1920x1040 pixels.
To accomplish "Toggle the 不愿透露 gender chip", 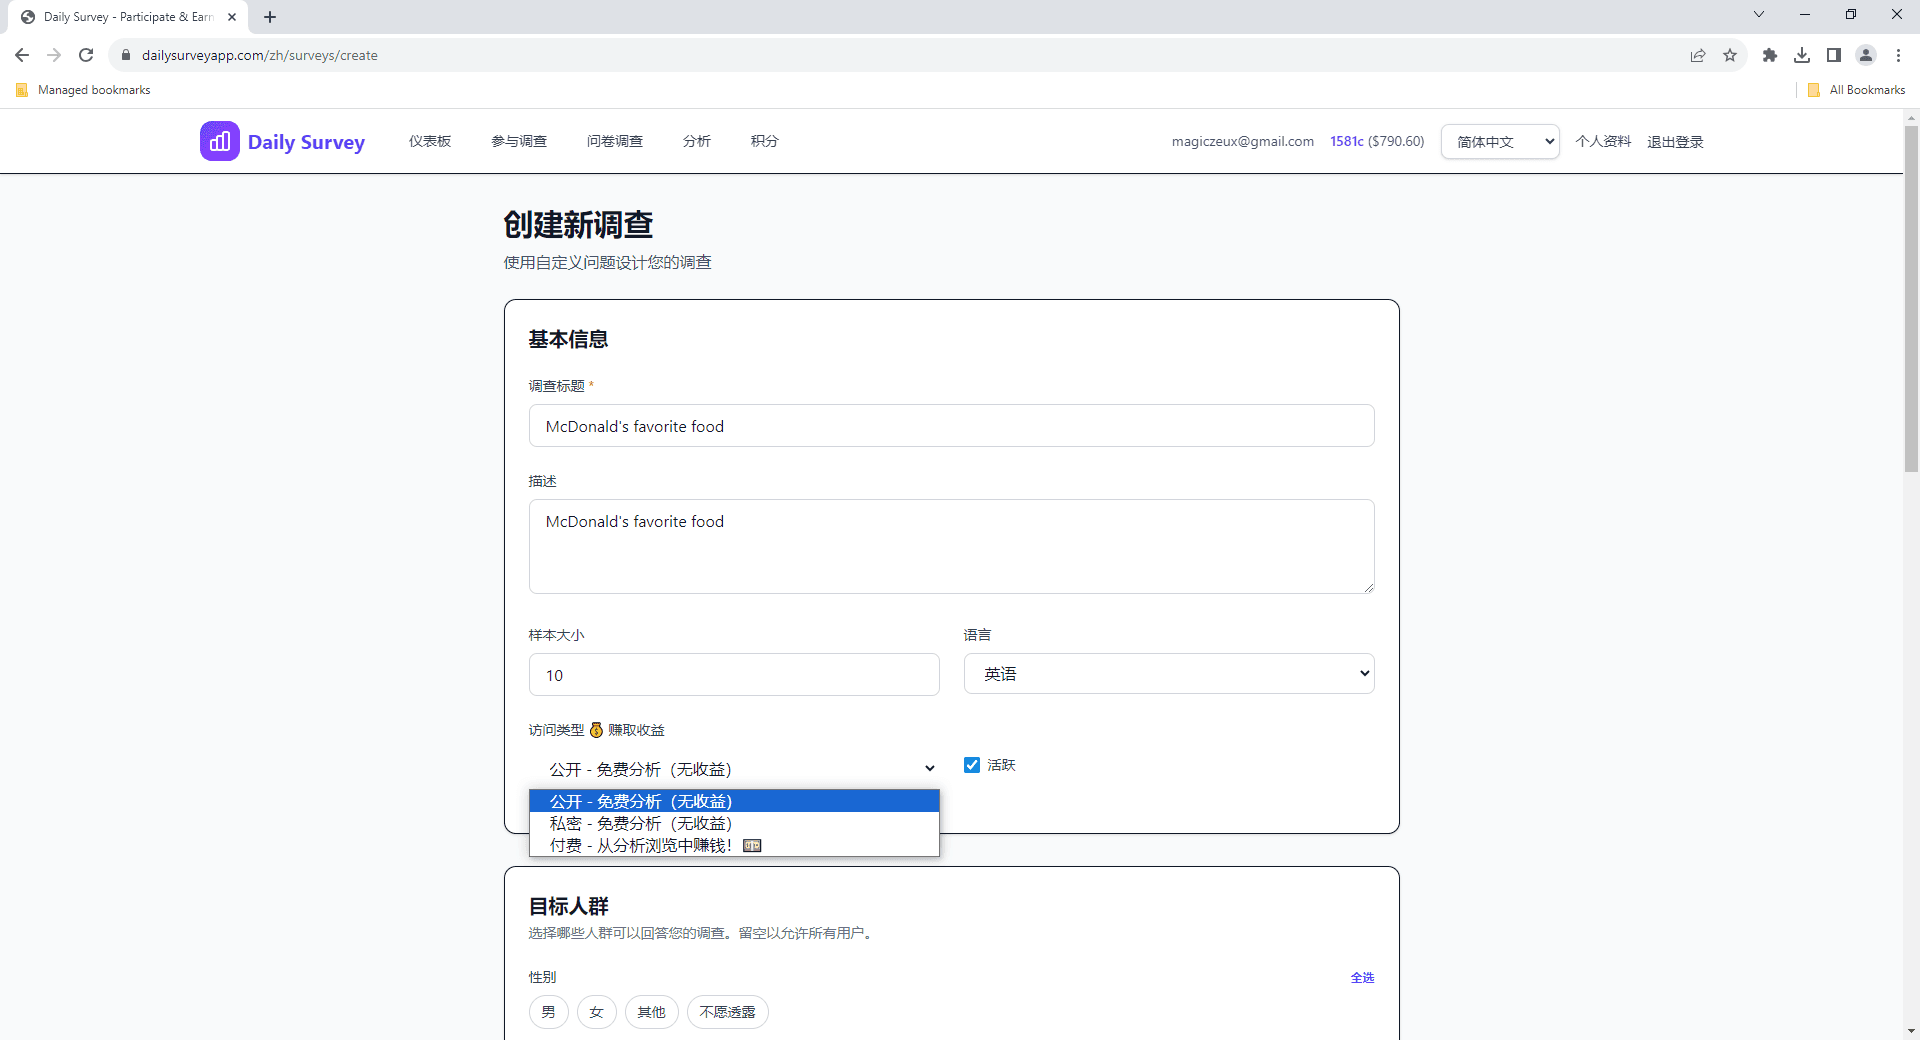I will point(727,1012).
